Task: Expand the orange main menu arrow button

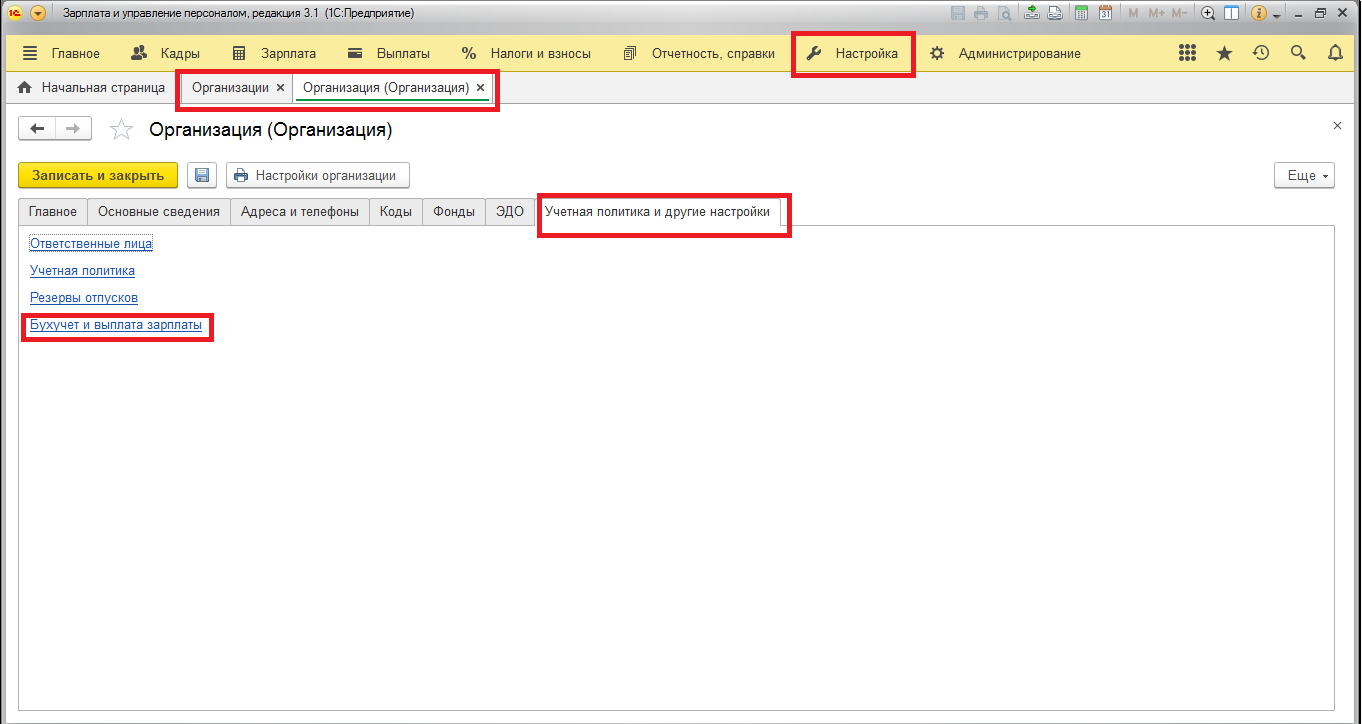Action: pos(38,13)
